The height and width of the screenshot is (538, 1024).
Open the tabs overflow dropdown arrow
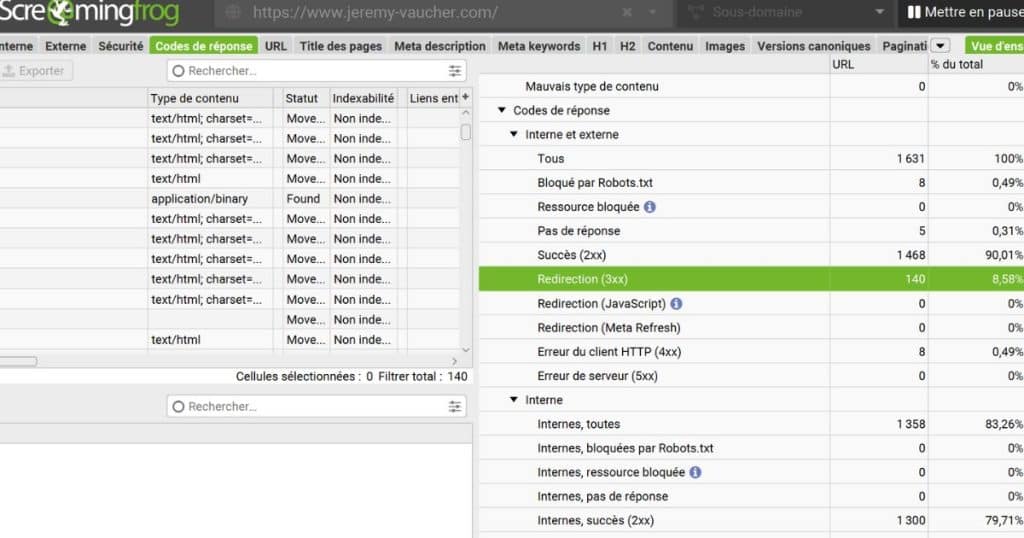click(940, 46)
